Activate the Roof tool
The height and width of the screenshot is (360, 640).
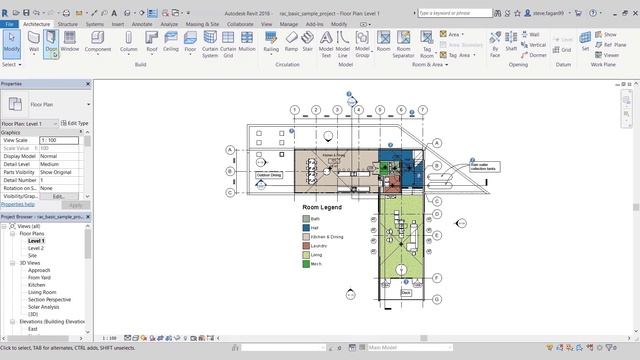(x=151, y=42)
